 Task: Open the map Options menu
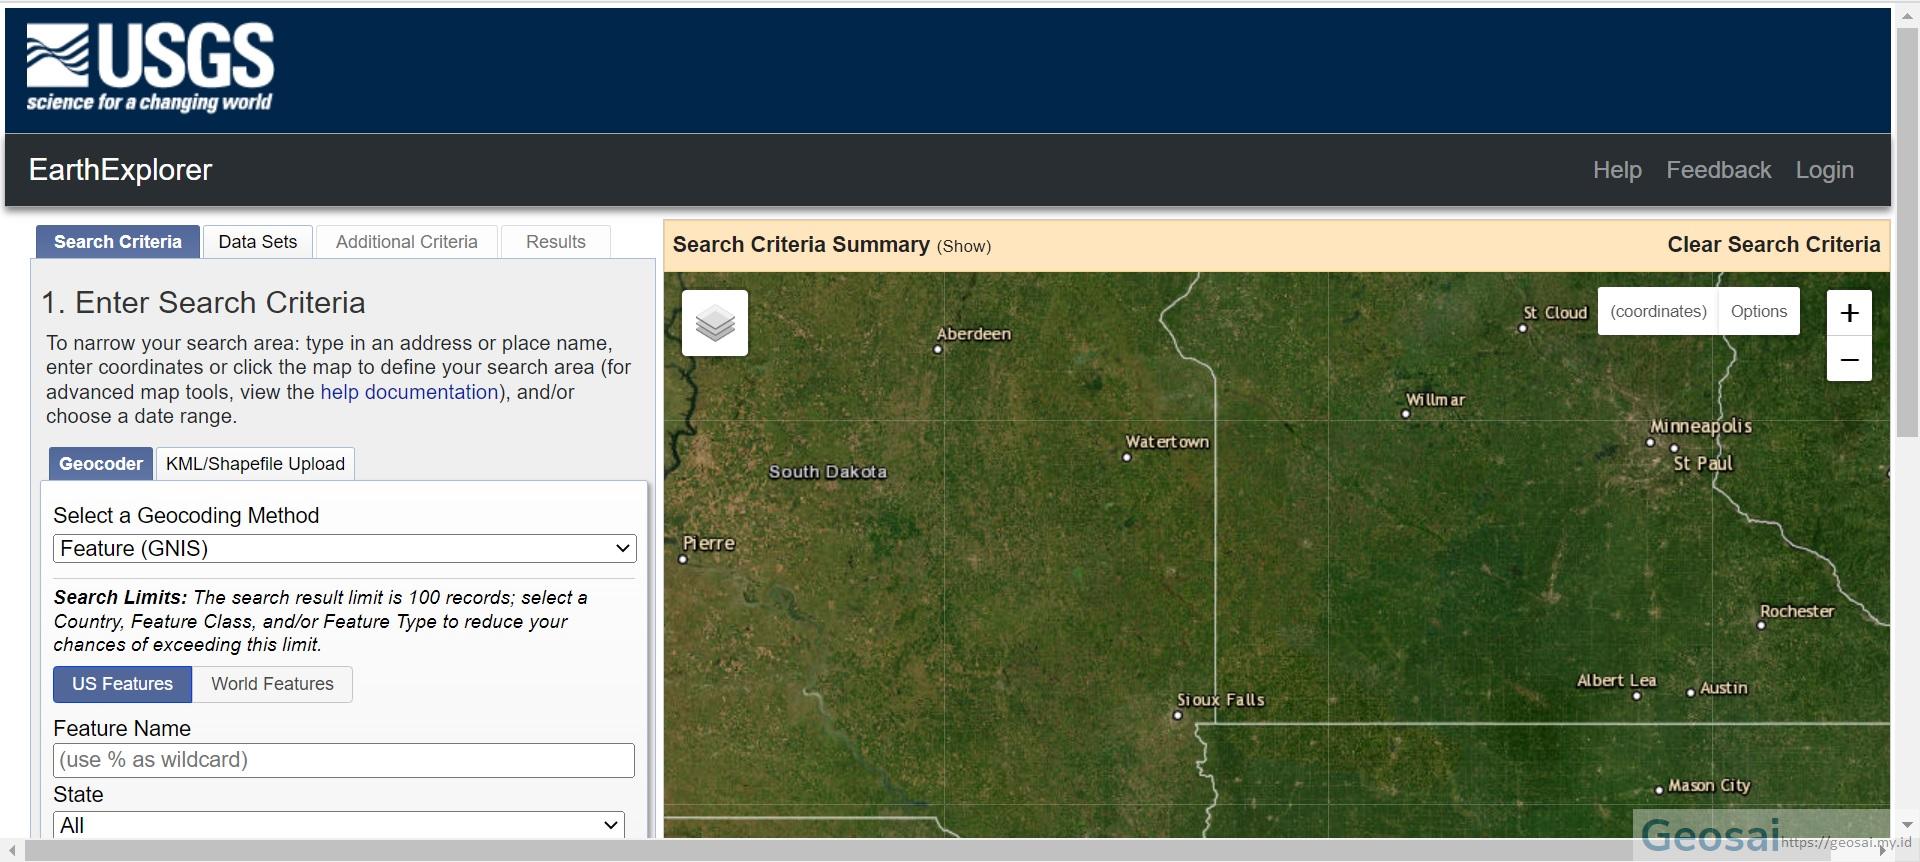point(1758,311)
